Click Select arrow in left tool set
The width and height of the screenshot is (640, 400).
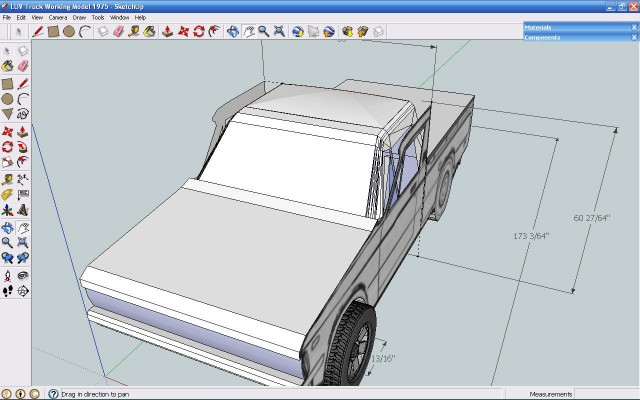click(7, 51)
